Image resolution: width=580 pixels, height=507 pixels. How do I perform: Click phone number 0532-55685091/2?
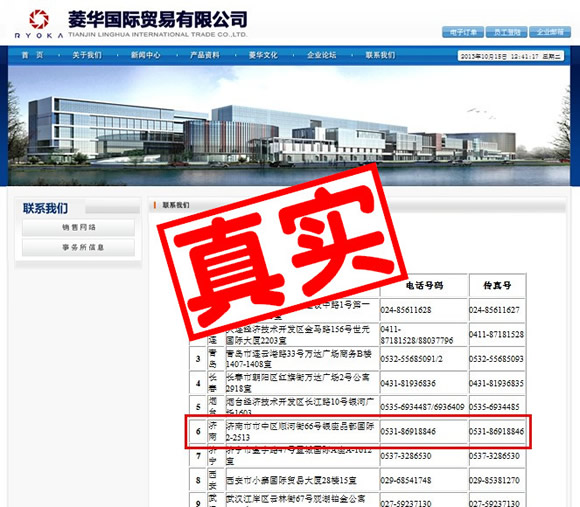click(x=411, y=359)
